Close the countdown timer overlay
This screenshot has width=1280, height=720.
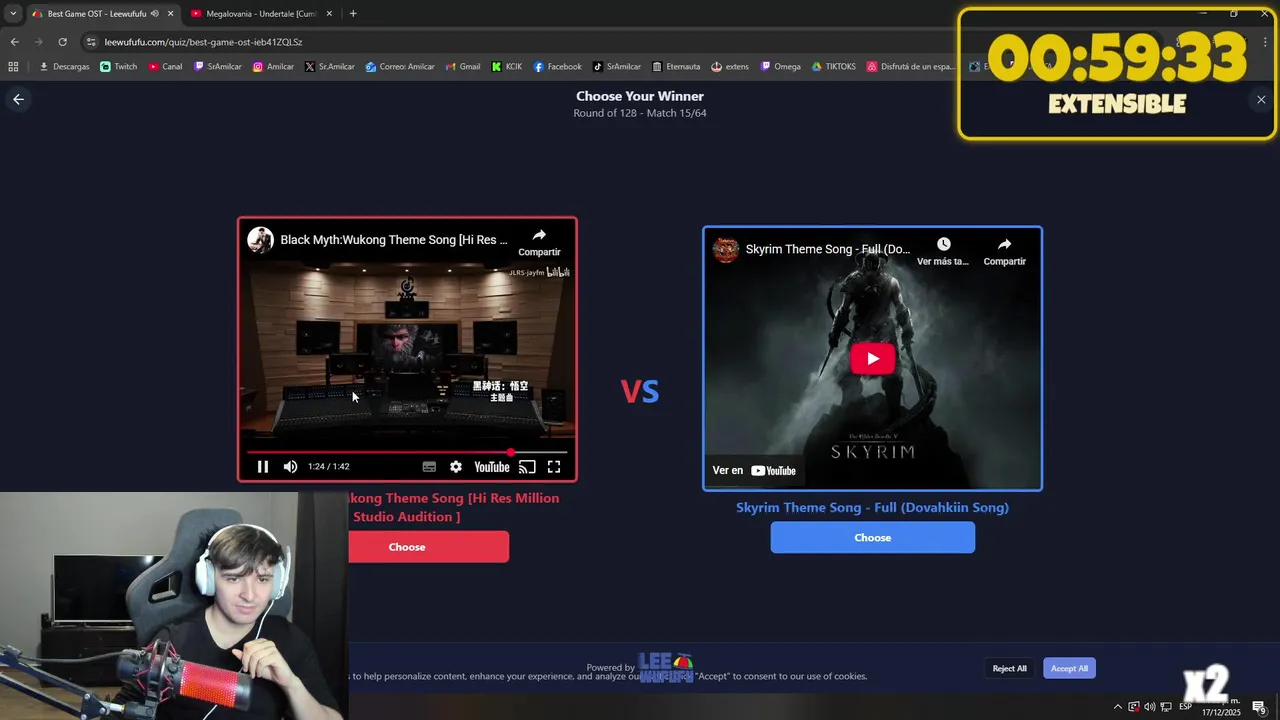click(x=1261, y=99)
